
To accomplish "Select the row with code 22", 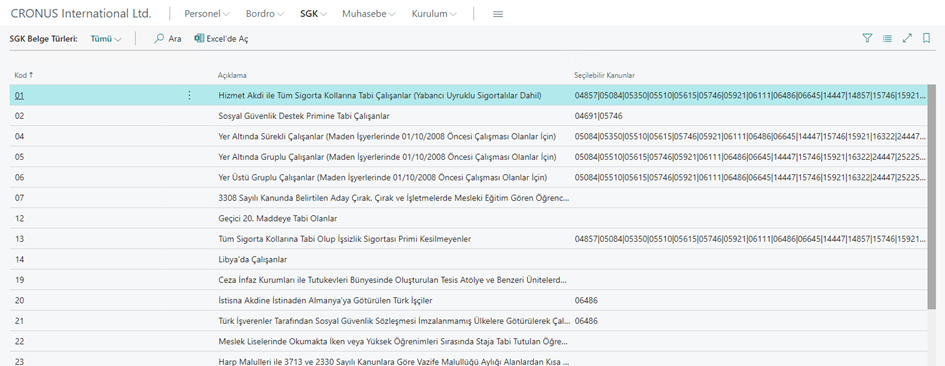I will pyautogui.click(x=468, y=341).
